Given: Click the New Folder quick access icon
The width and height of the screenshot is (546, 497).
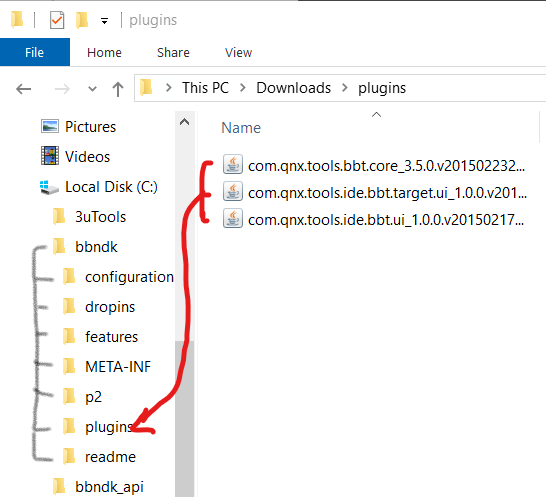Looking at the screenshot, I should tap(82, 20).
